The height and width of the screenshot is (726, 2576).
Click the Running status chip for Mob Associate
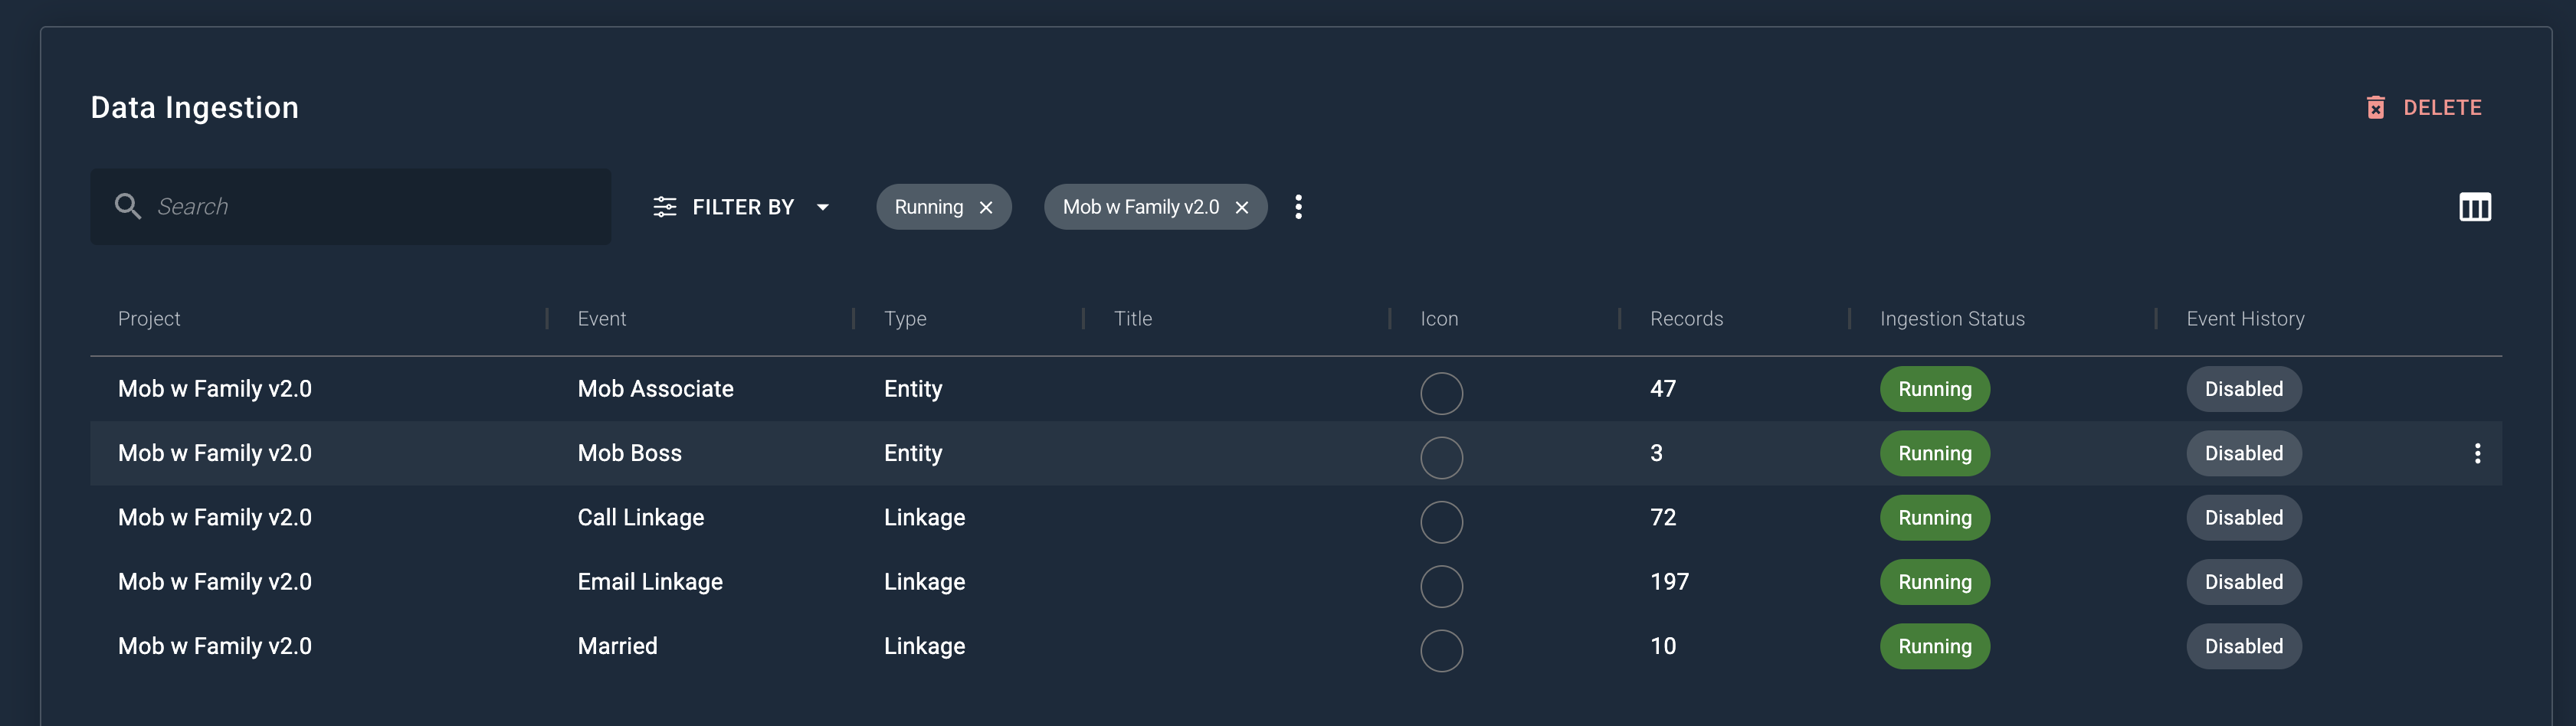1934,389
